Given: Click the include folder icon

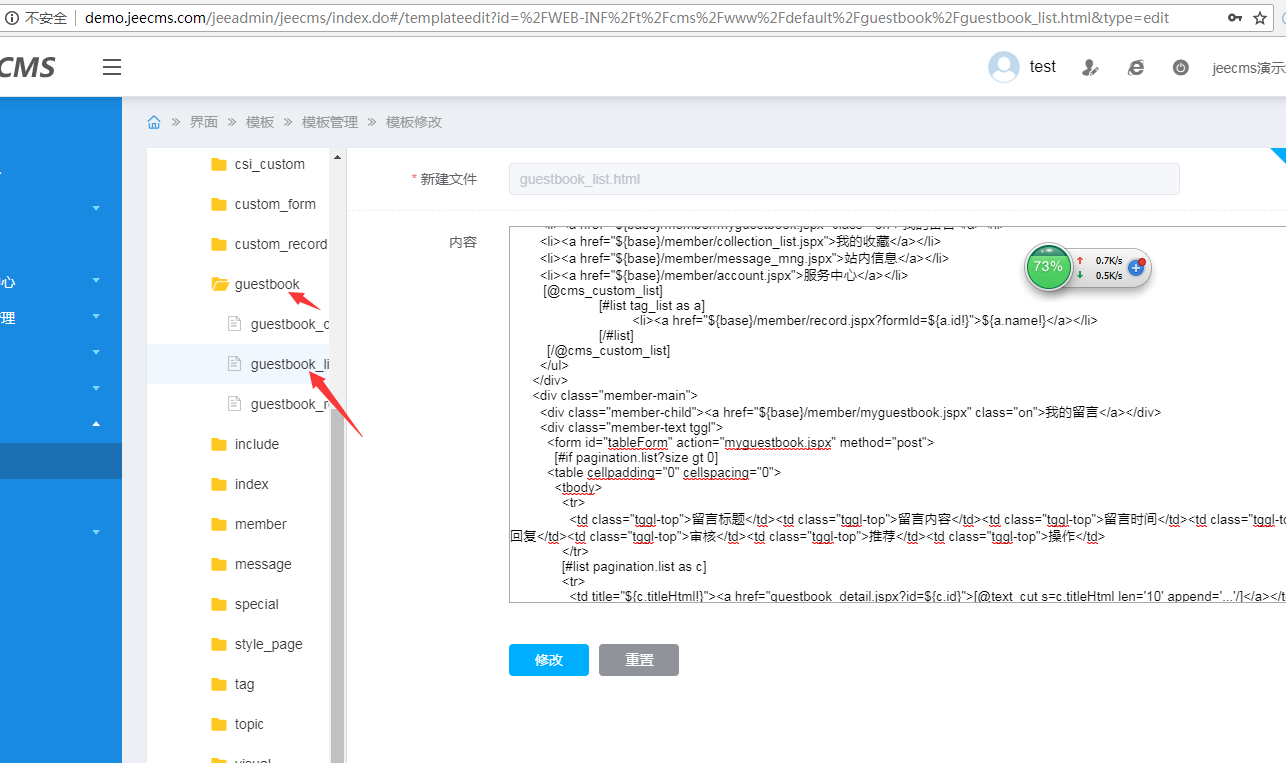Looking at the screenshot, I should (x=219, y=444).
